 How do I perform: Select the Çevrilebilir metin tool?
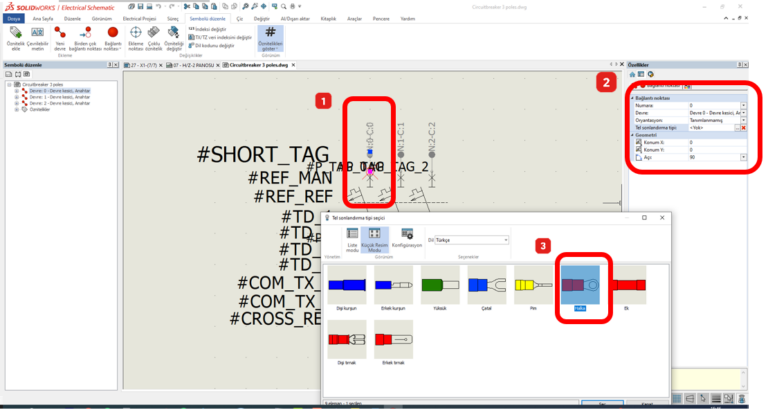pyautogui.click(x=36, y=36)
